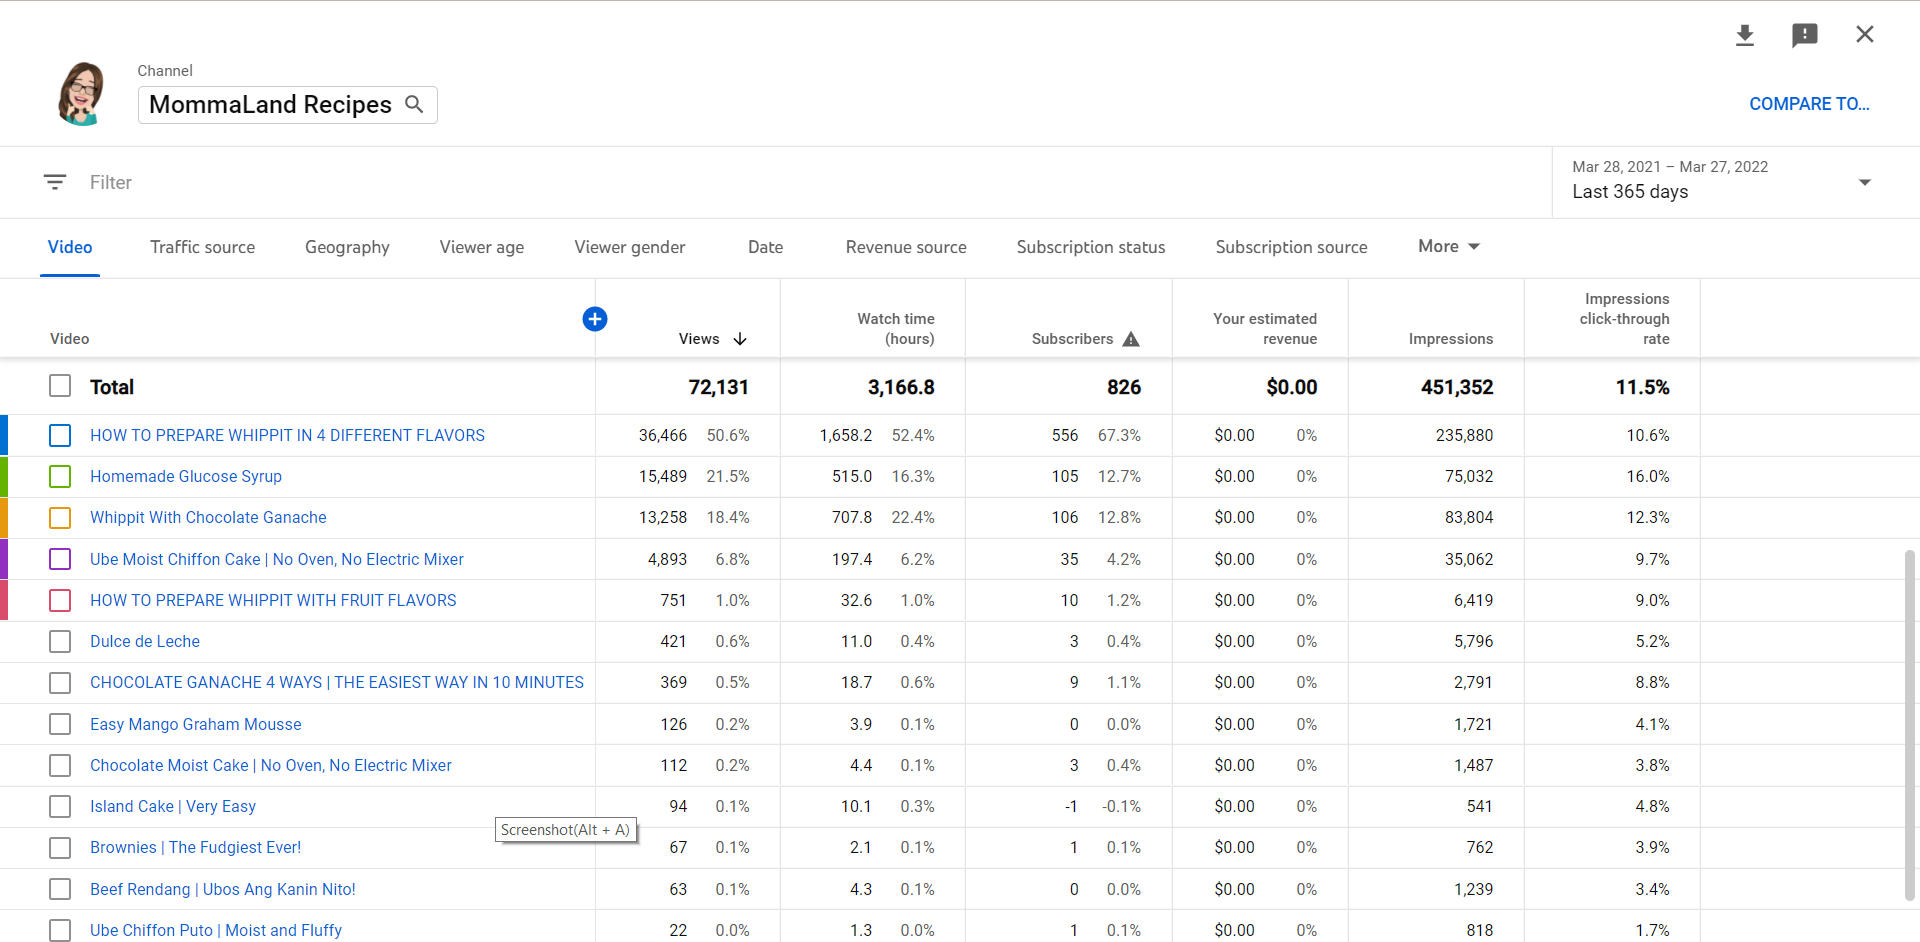Viewport: 1920px width, 942px height.
Task: Switch to the Traffic source tab
Action: tap(202, 247)
